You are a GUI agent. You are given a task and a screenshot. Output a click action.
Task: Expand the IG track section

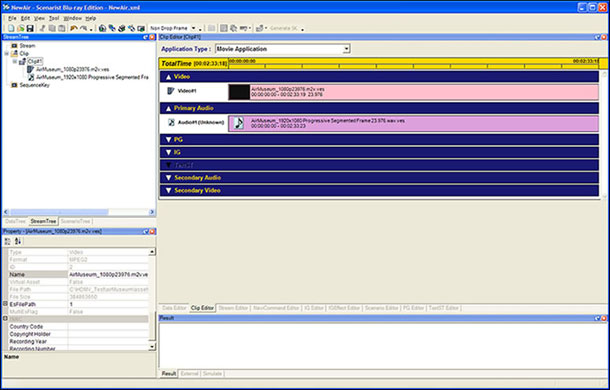pyautogui.click(x=168, y=152)
